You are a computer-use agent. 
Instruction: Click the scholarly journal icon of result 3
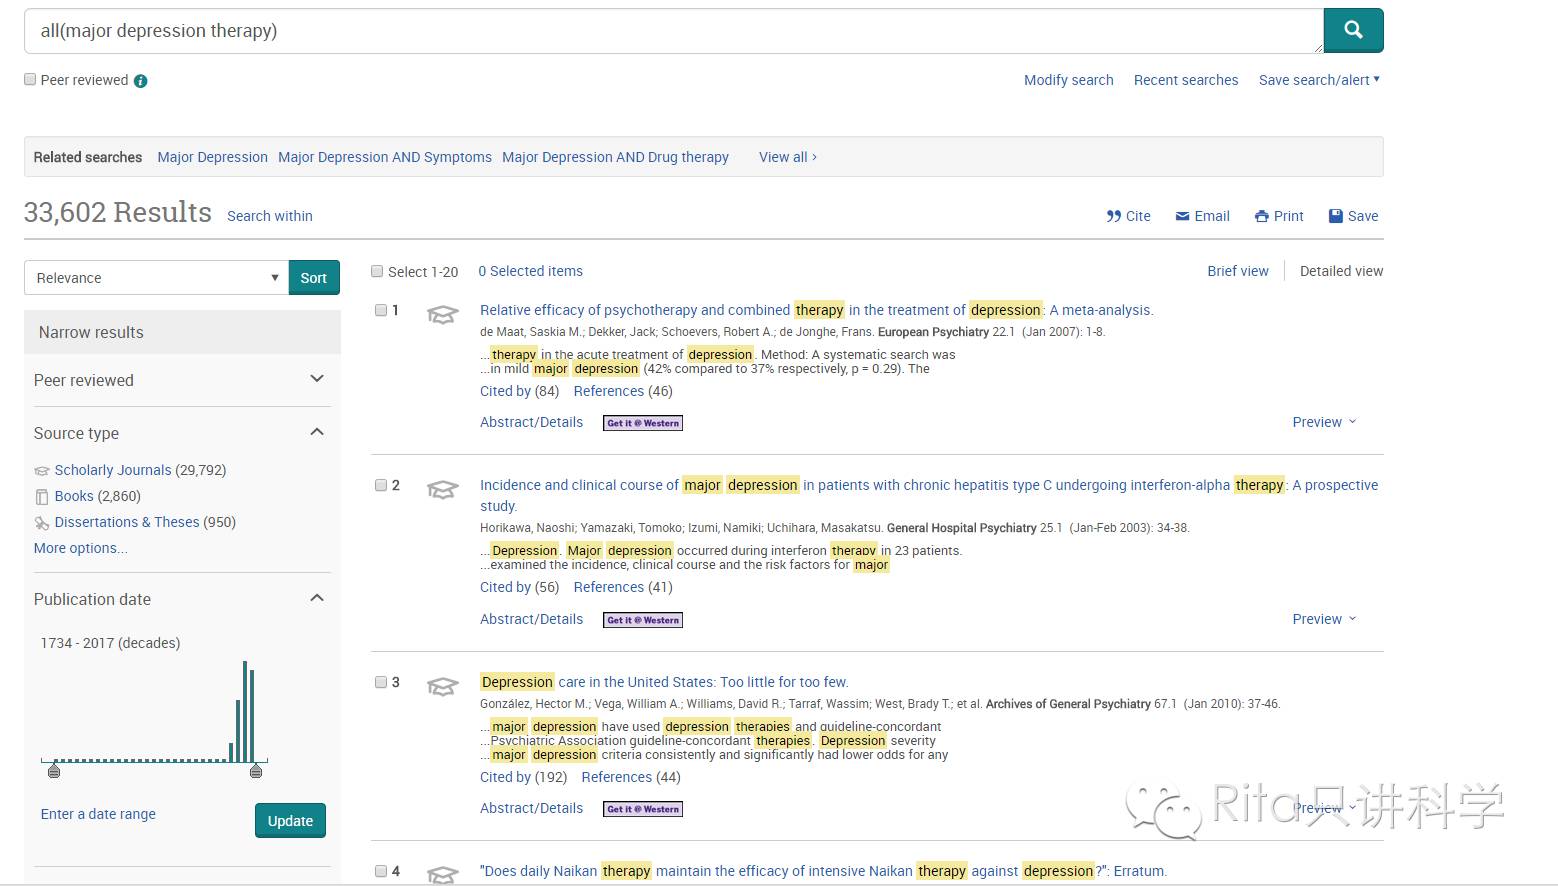[x=442, y=687]
